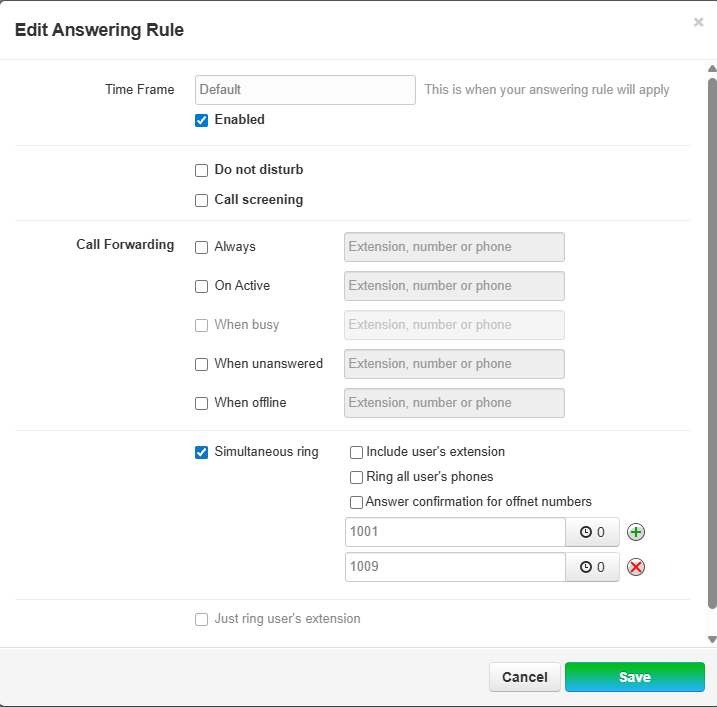The image size is (717, 707).
Task: Click the ring delay timer for 1001
Action: tap(593, 533)
